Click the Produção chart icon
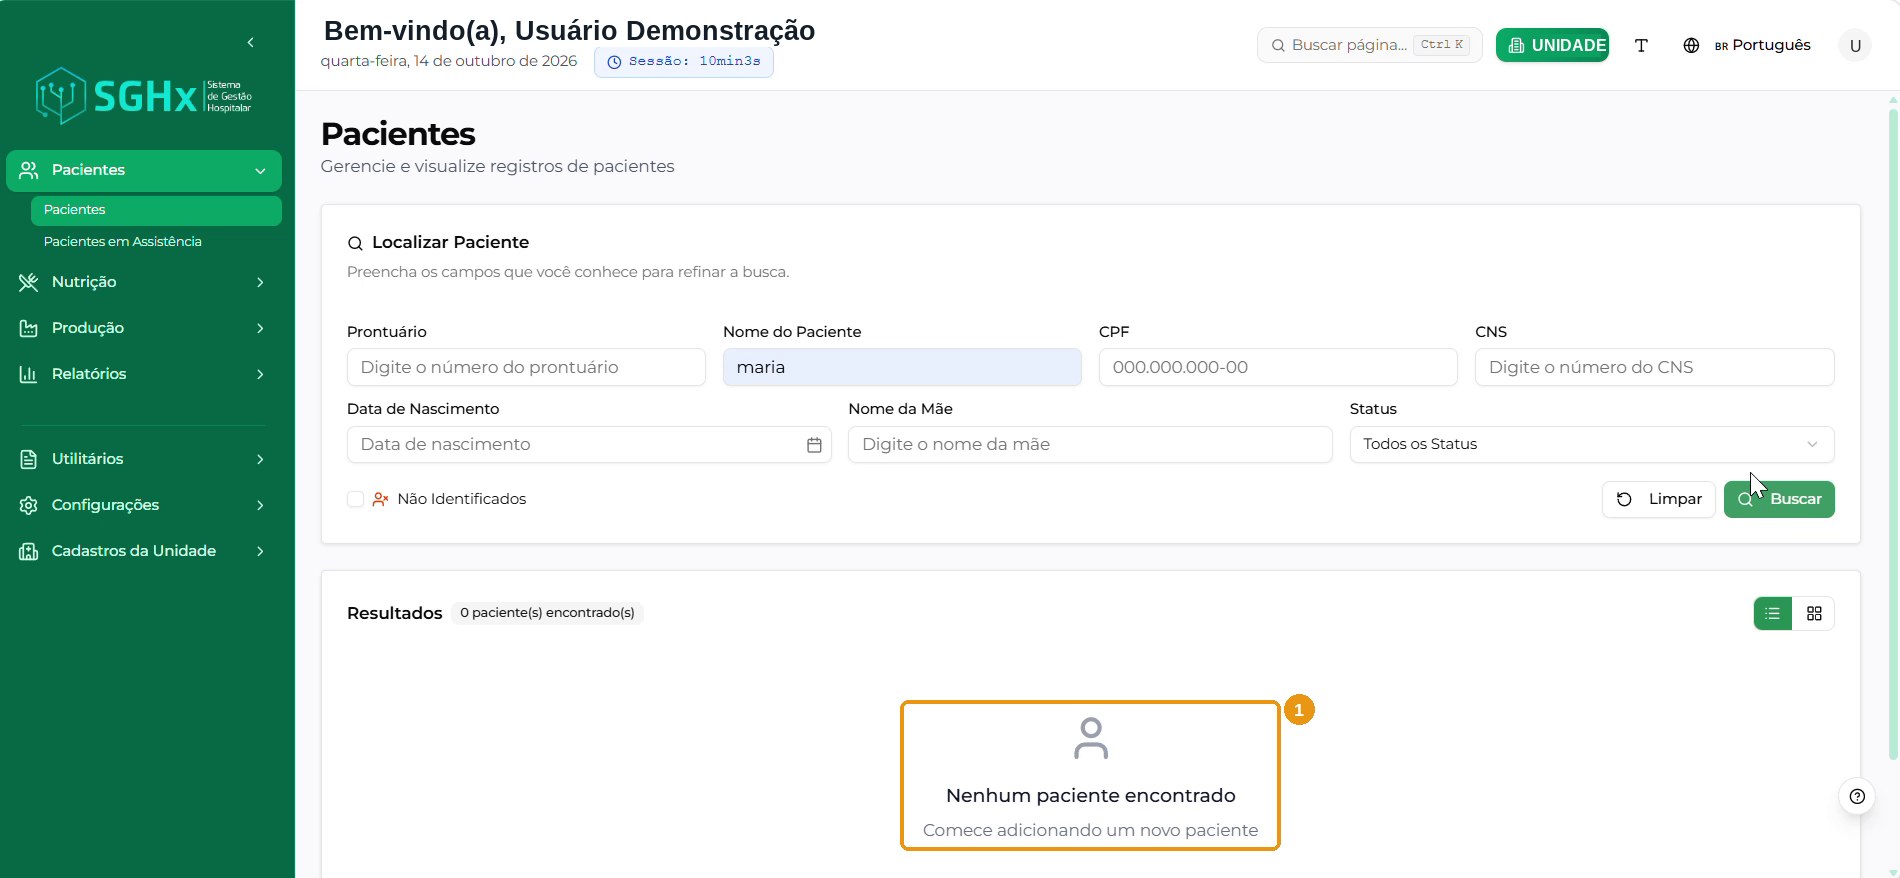The height and width of the screenshot is (878, 1900). click(x=29, y=328)
